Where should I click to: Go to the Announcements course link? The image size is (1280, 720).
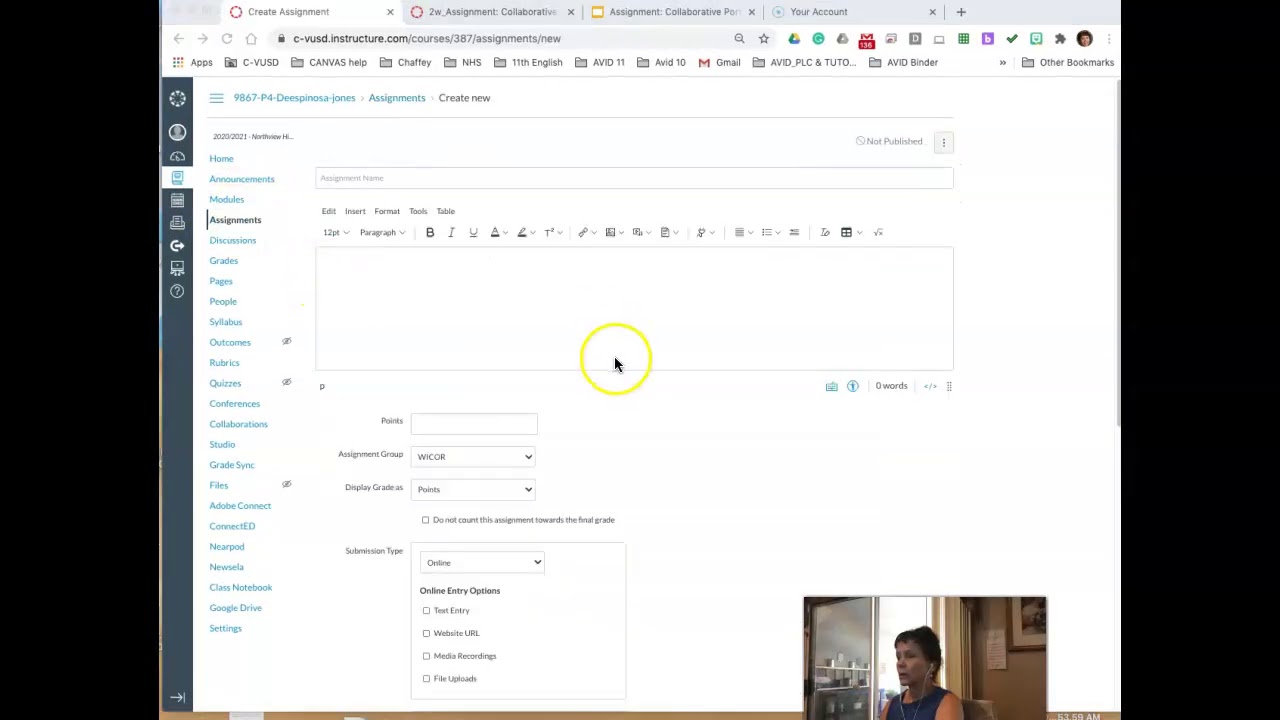pos(241,179)
